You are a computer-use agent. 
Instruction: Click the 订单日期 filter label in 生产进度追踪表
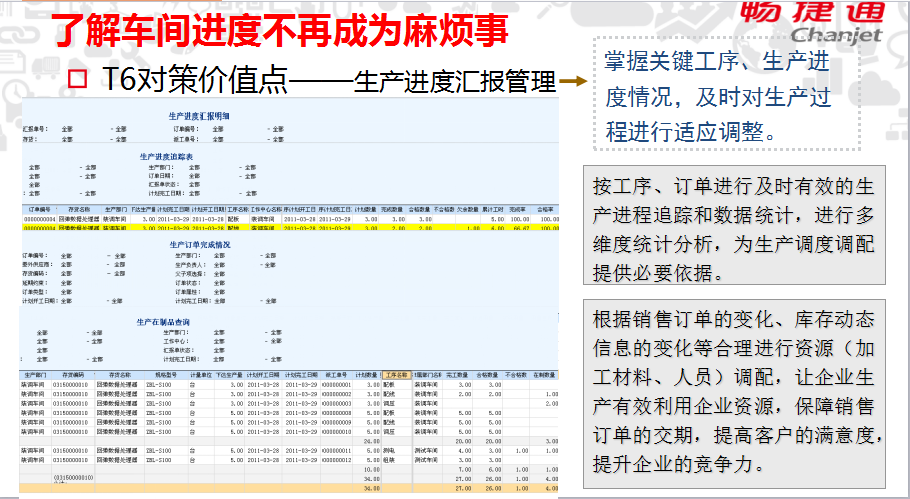tap(161, 176)
